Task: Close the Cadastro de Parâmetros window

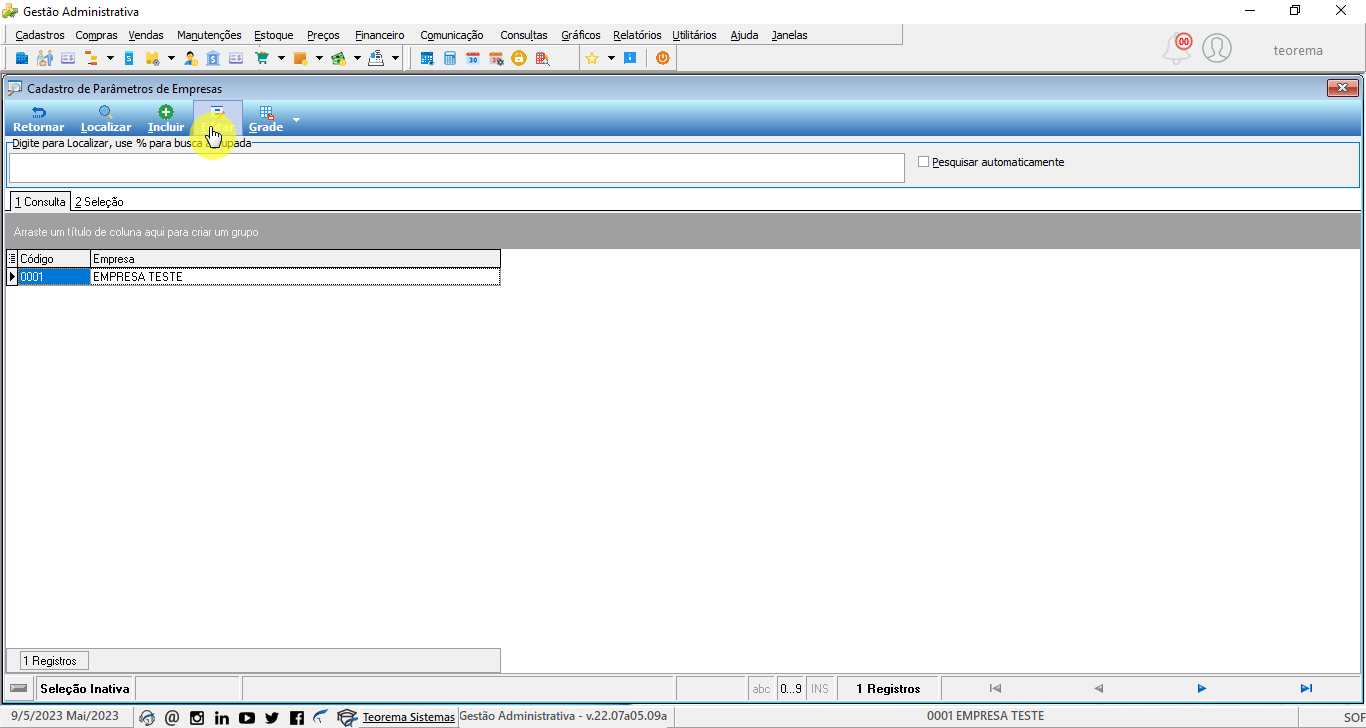Action: click(1342, 88)
